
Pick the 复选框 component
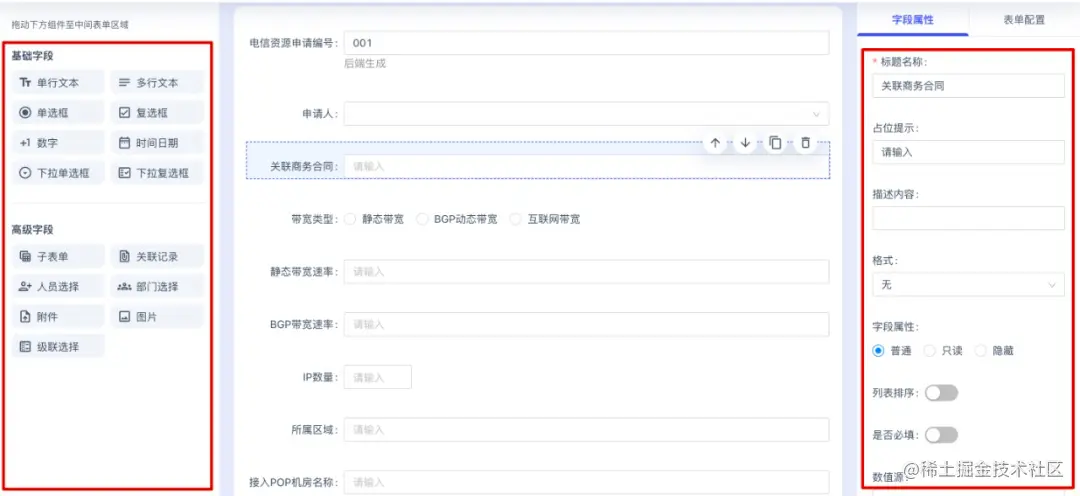pyautogui.click(x=157, y=113)
